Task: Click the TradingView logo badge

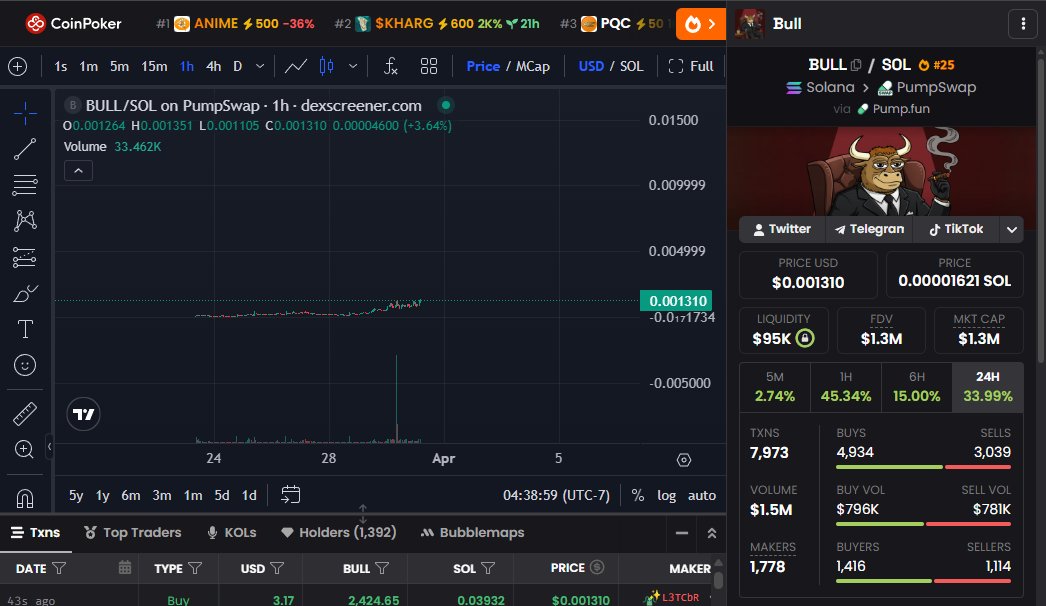Action: click(83, 414)
